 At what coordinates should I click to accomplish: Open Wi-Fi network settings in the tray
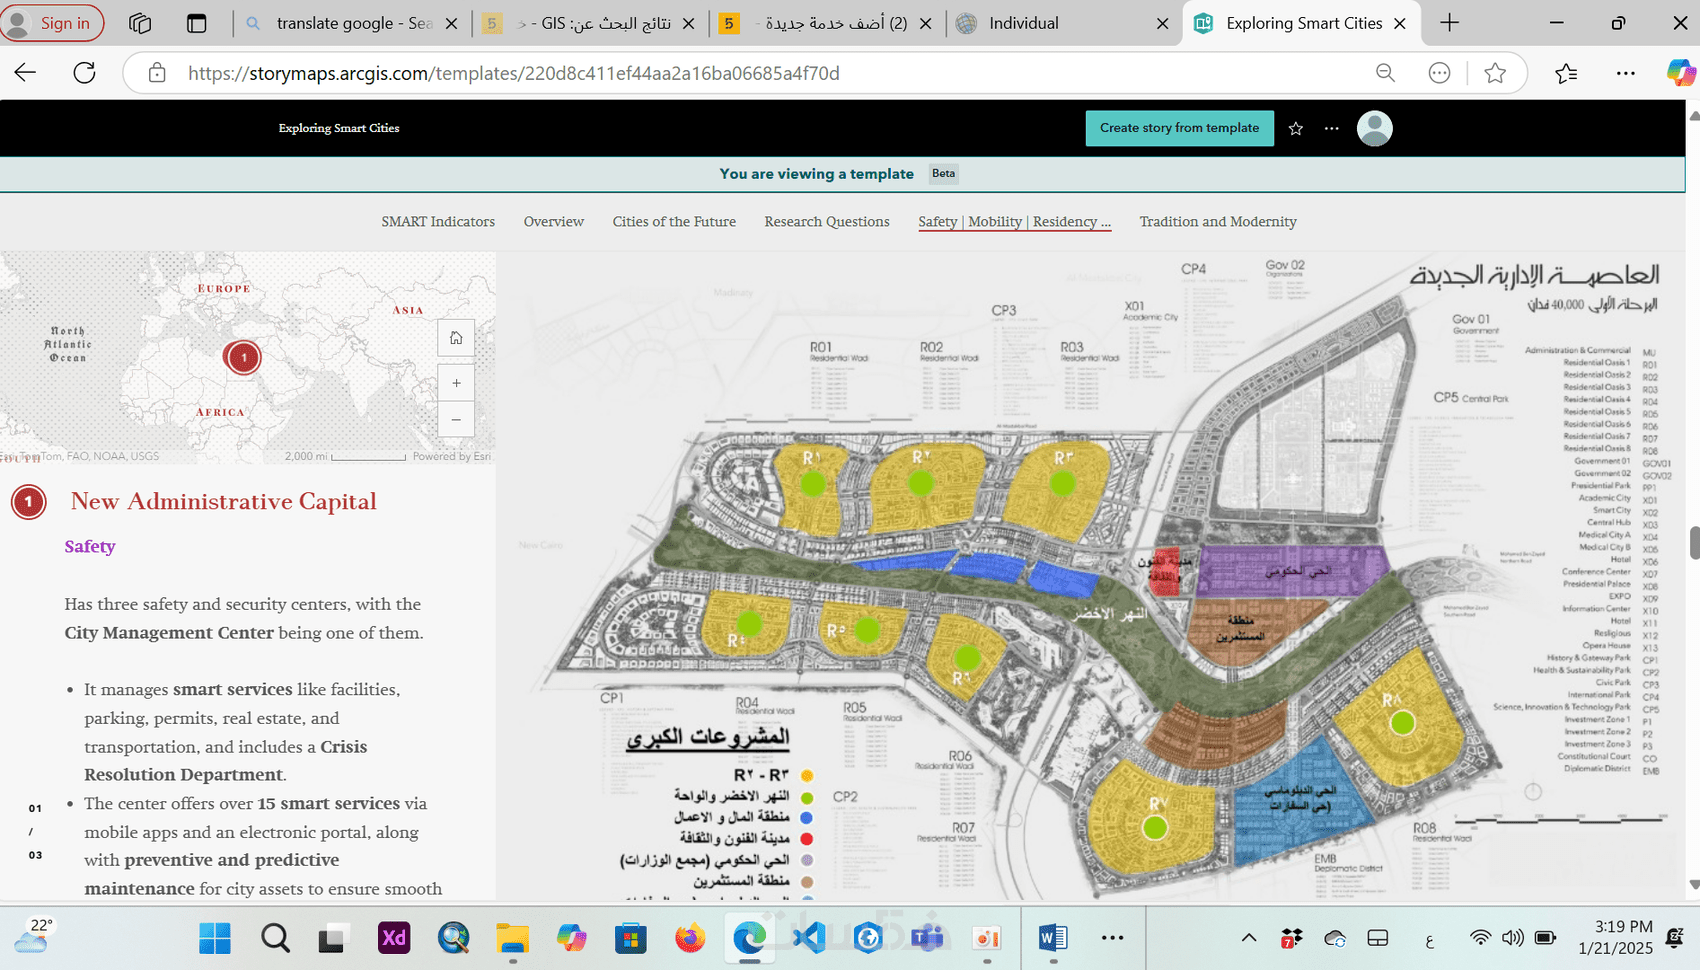point(1480,938)
